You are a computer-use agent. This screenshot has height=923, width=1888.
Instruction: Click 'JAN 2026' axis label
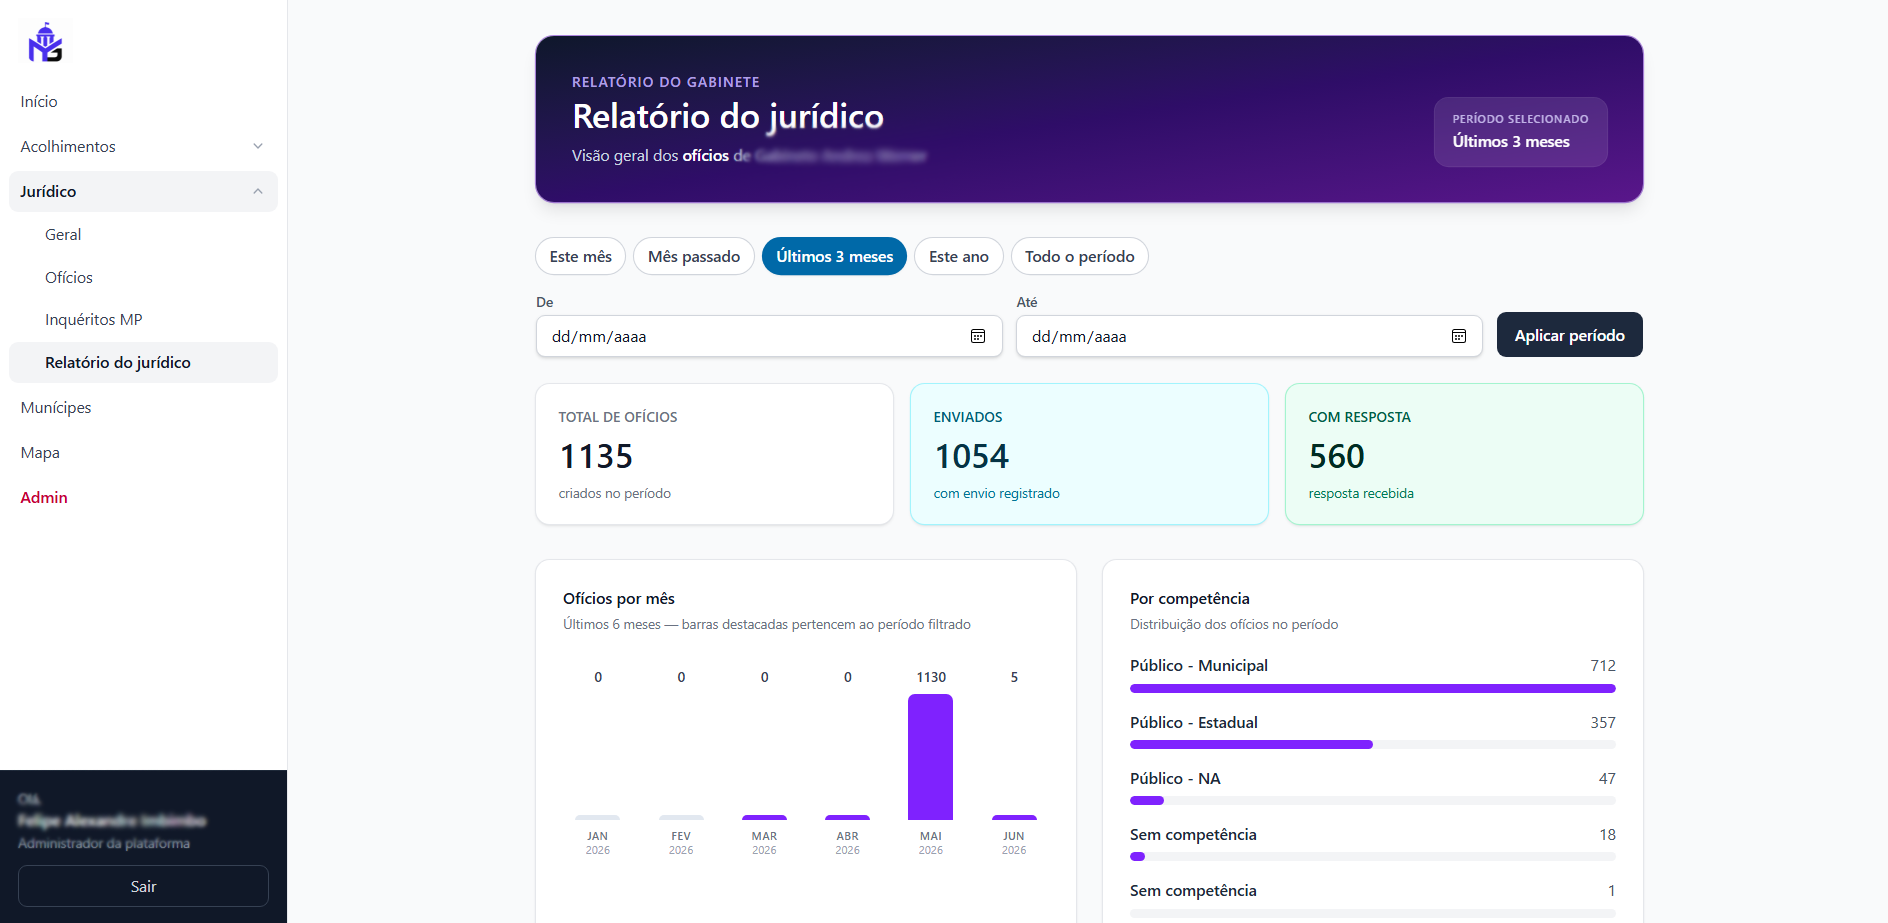[598, 843]
